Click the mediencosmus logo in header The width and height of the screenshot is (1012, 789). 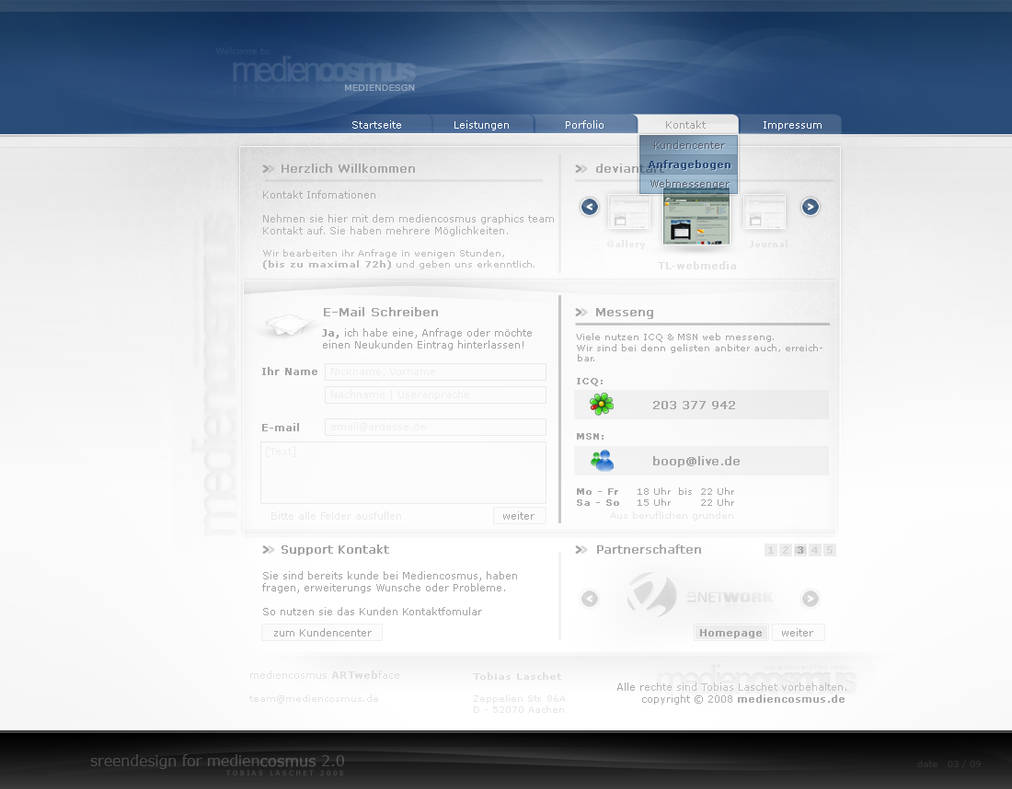pos(323,72)
